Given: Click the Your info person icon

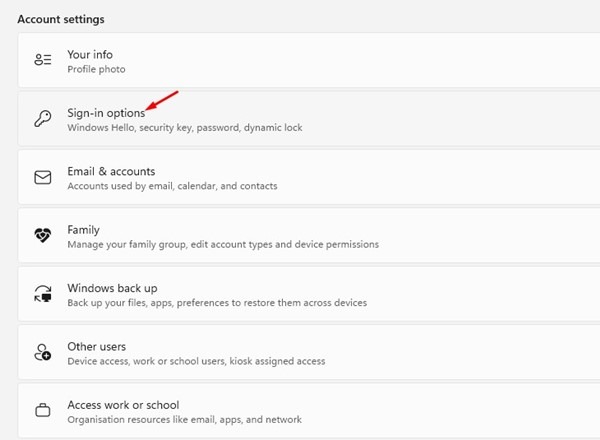Looking at the screenshot, I should (43, 60).
